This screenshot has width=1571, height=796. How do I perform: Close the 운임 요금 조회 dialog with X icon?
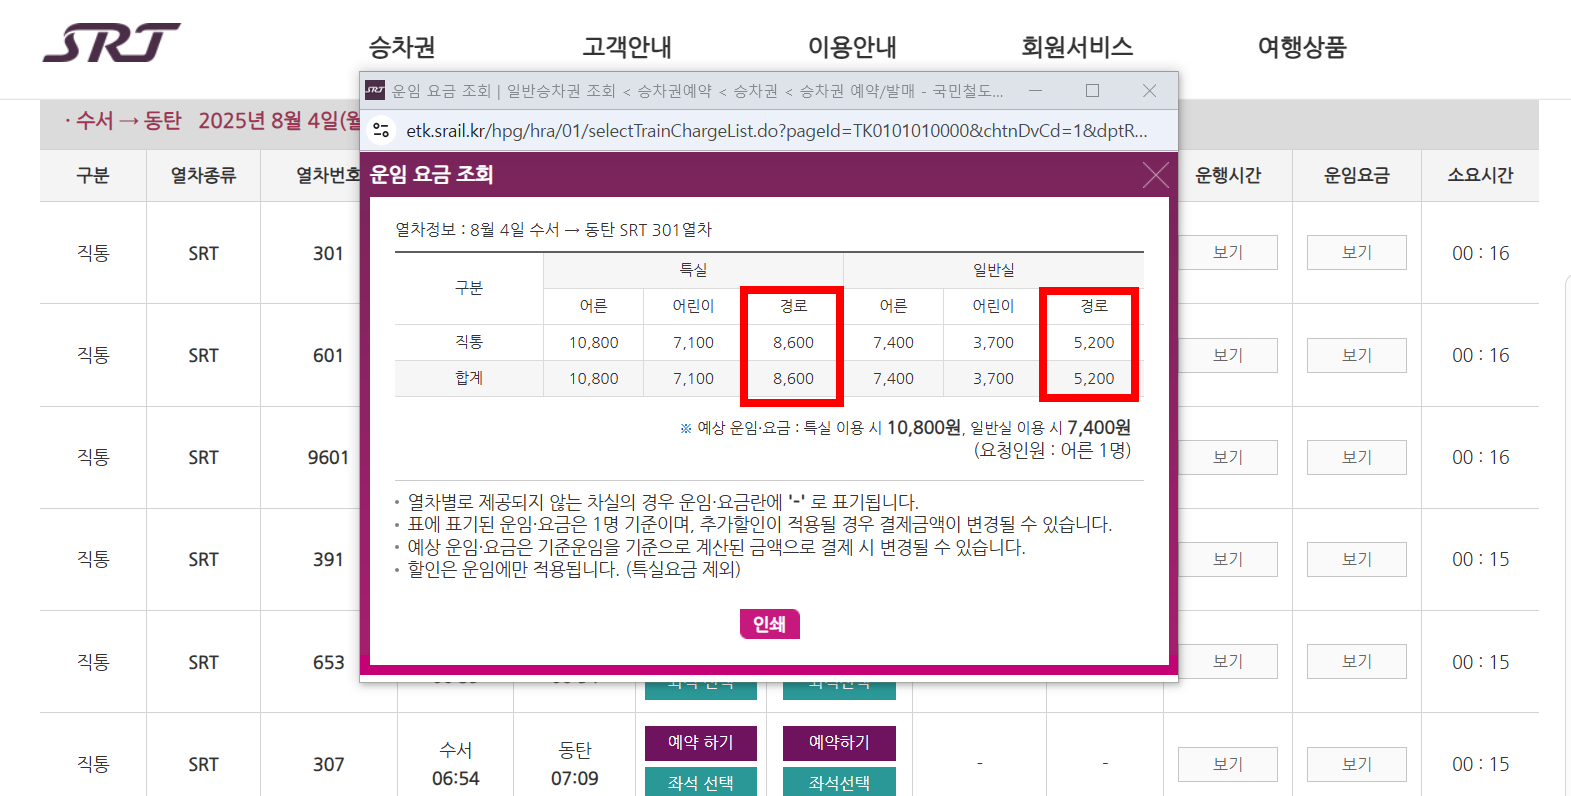pyautogui.click(x=1155, y=175)
